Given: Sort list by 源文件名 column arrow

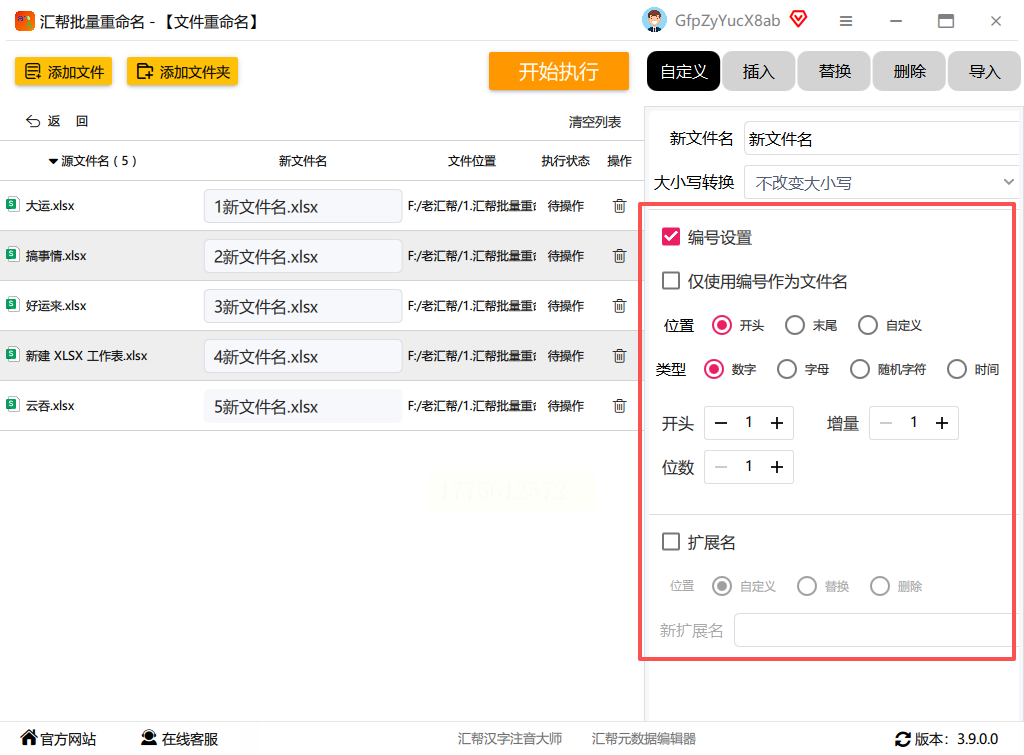Looking at the screenshot, I should (53, 161).
